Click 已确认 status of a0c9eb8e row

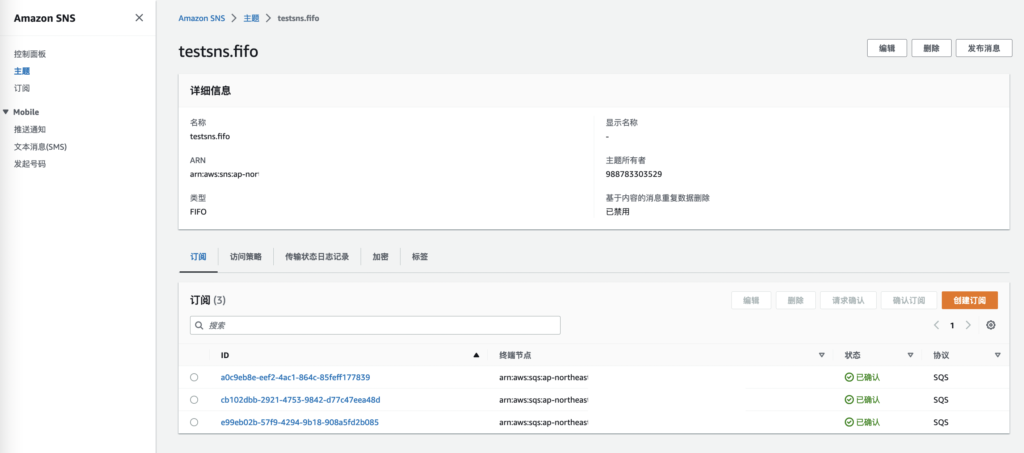[x=862, y=377]
